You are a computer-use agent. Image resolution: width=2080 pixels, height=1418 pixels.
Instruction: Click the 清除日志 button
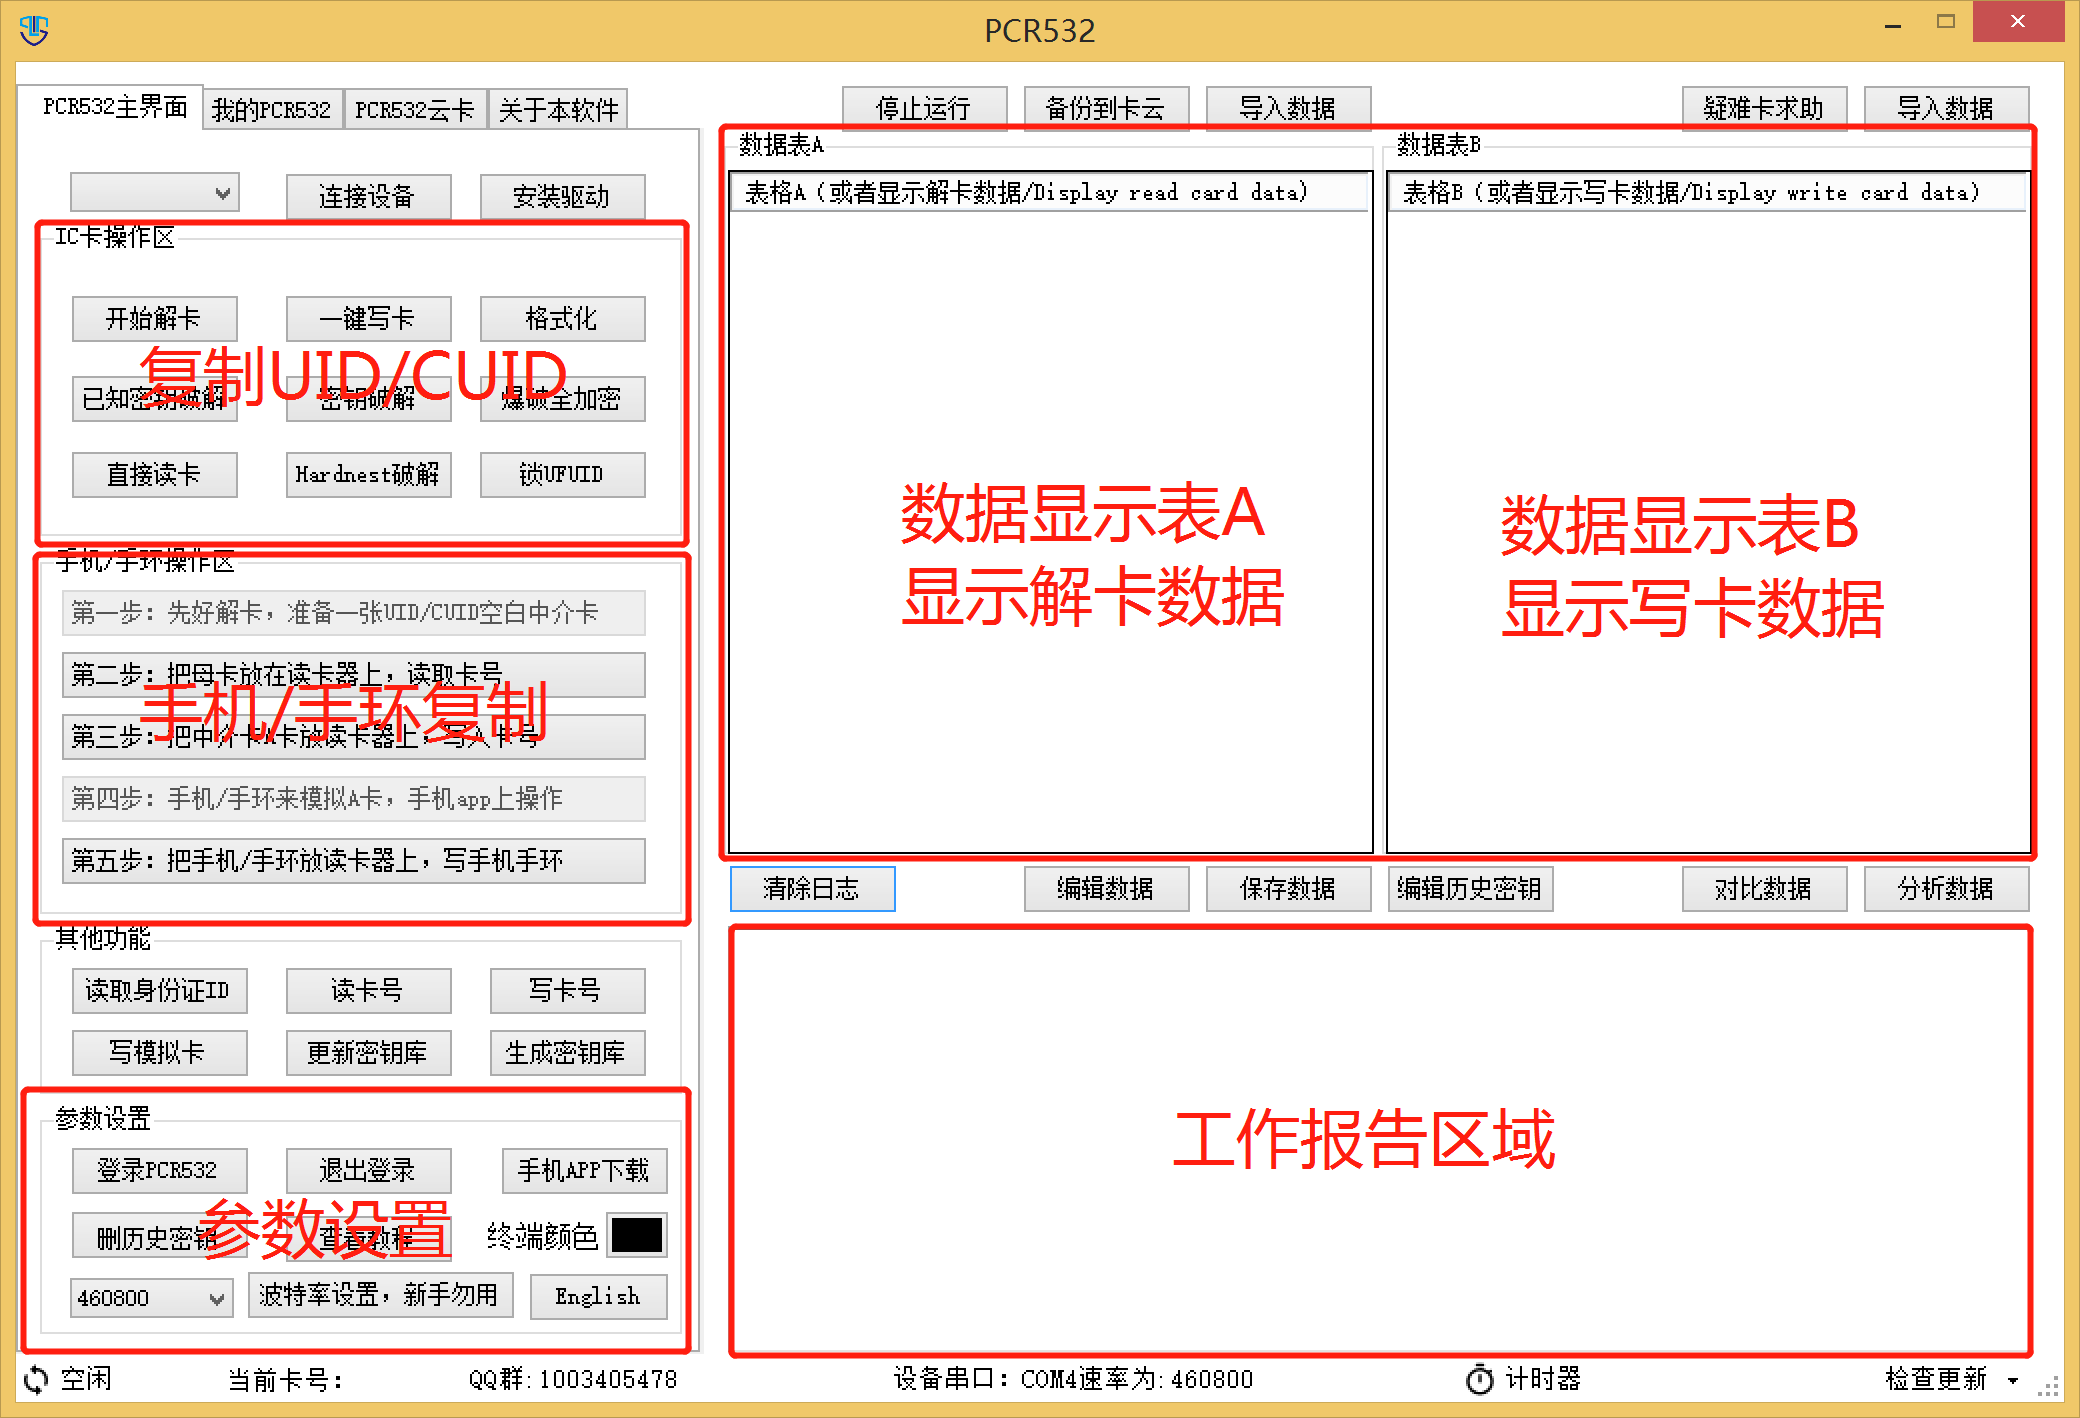[x=812, y=888]
